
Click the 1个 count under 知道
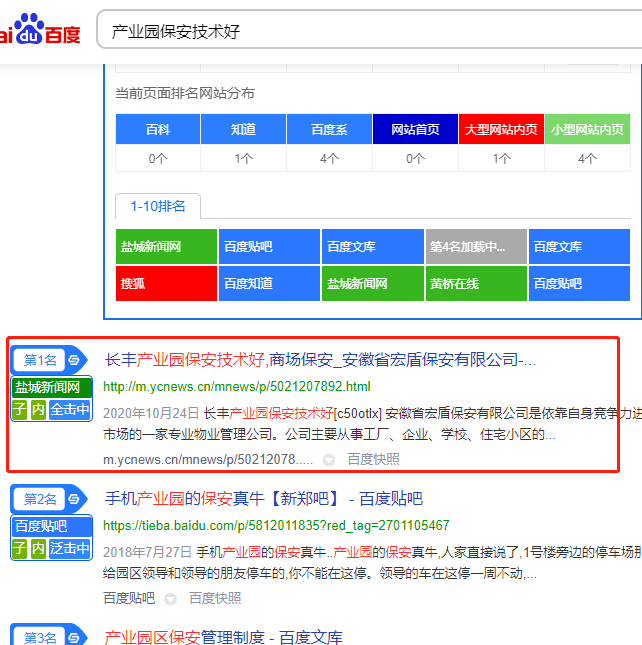point(243,158)
